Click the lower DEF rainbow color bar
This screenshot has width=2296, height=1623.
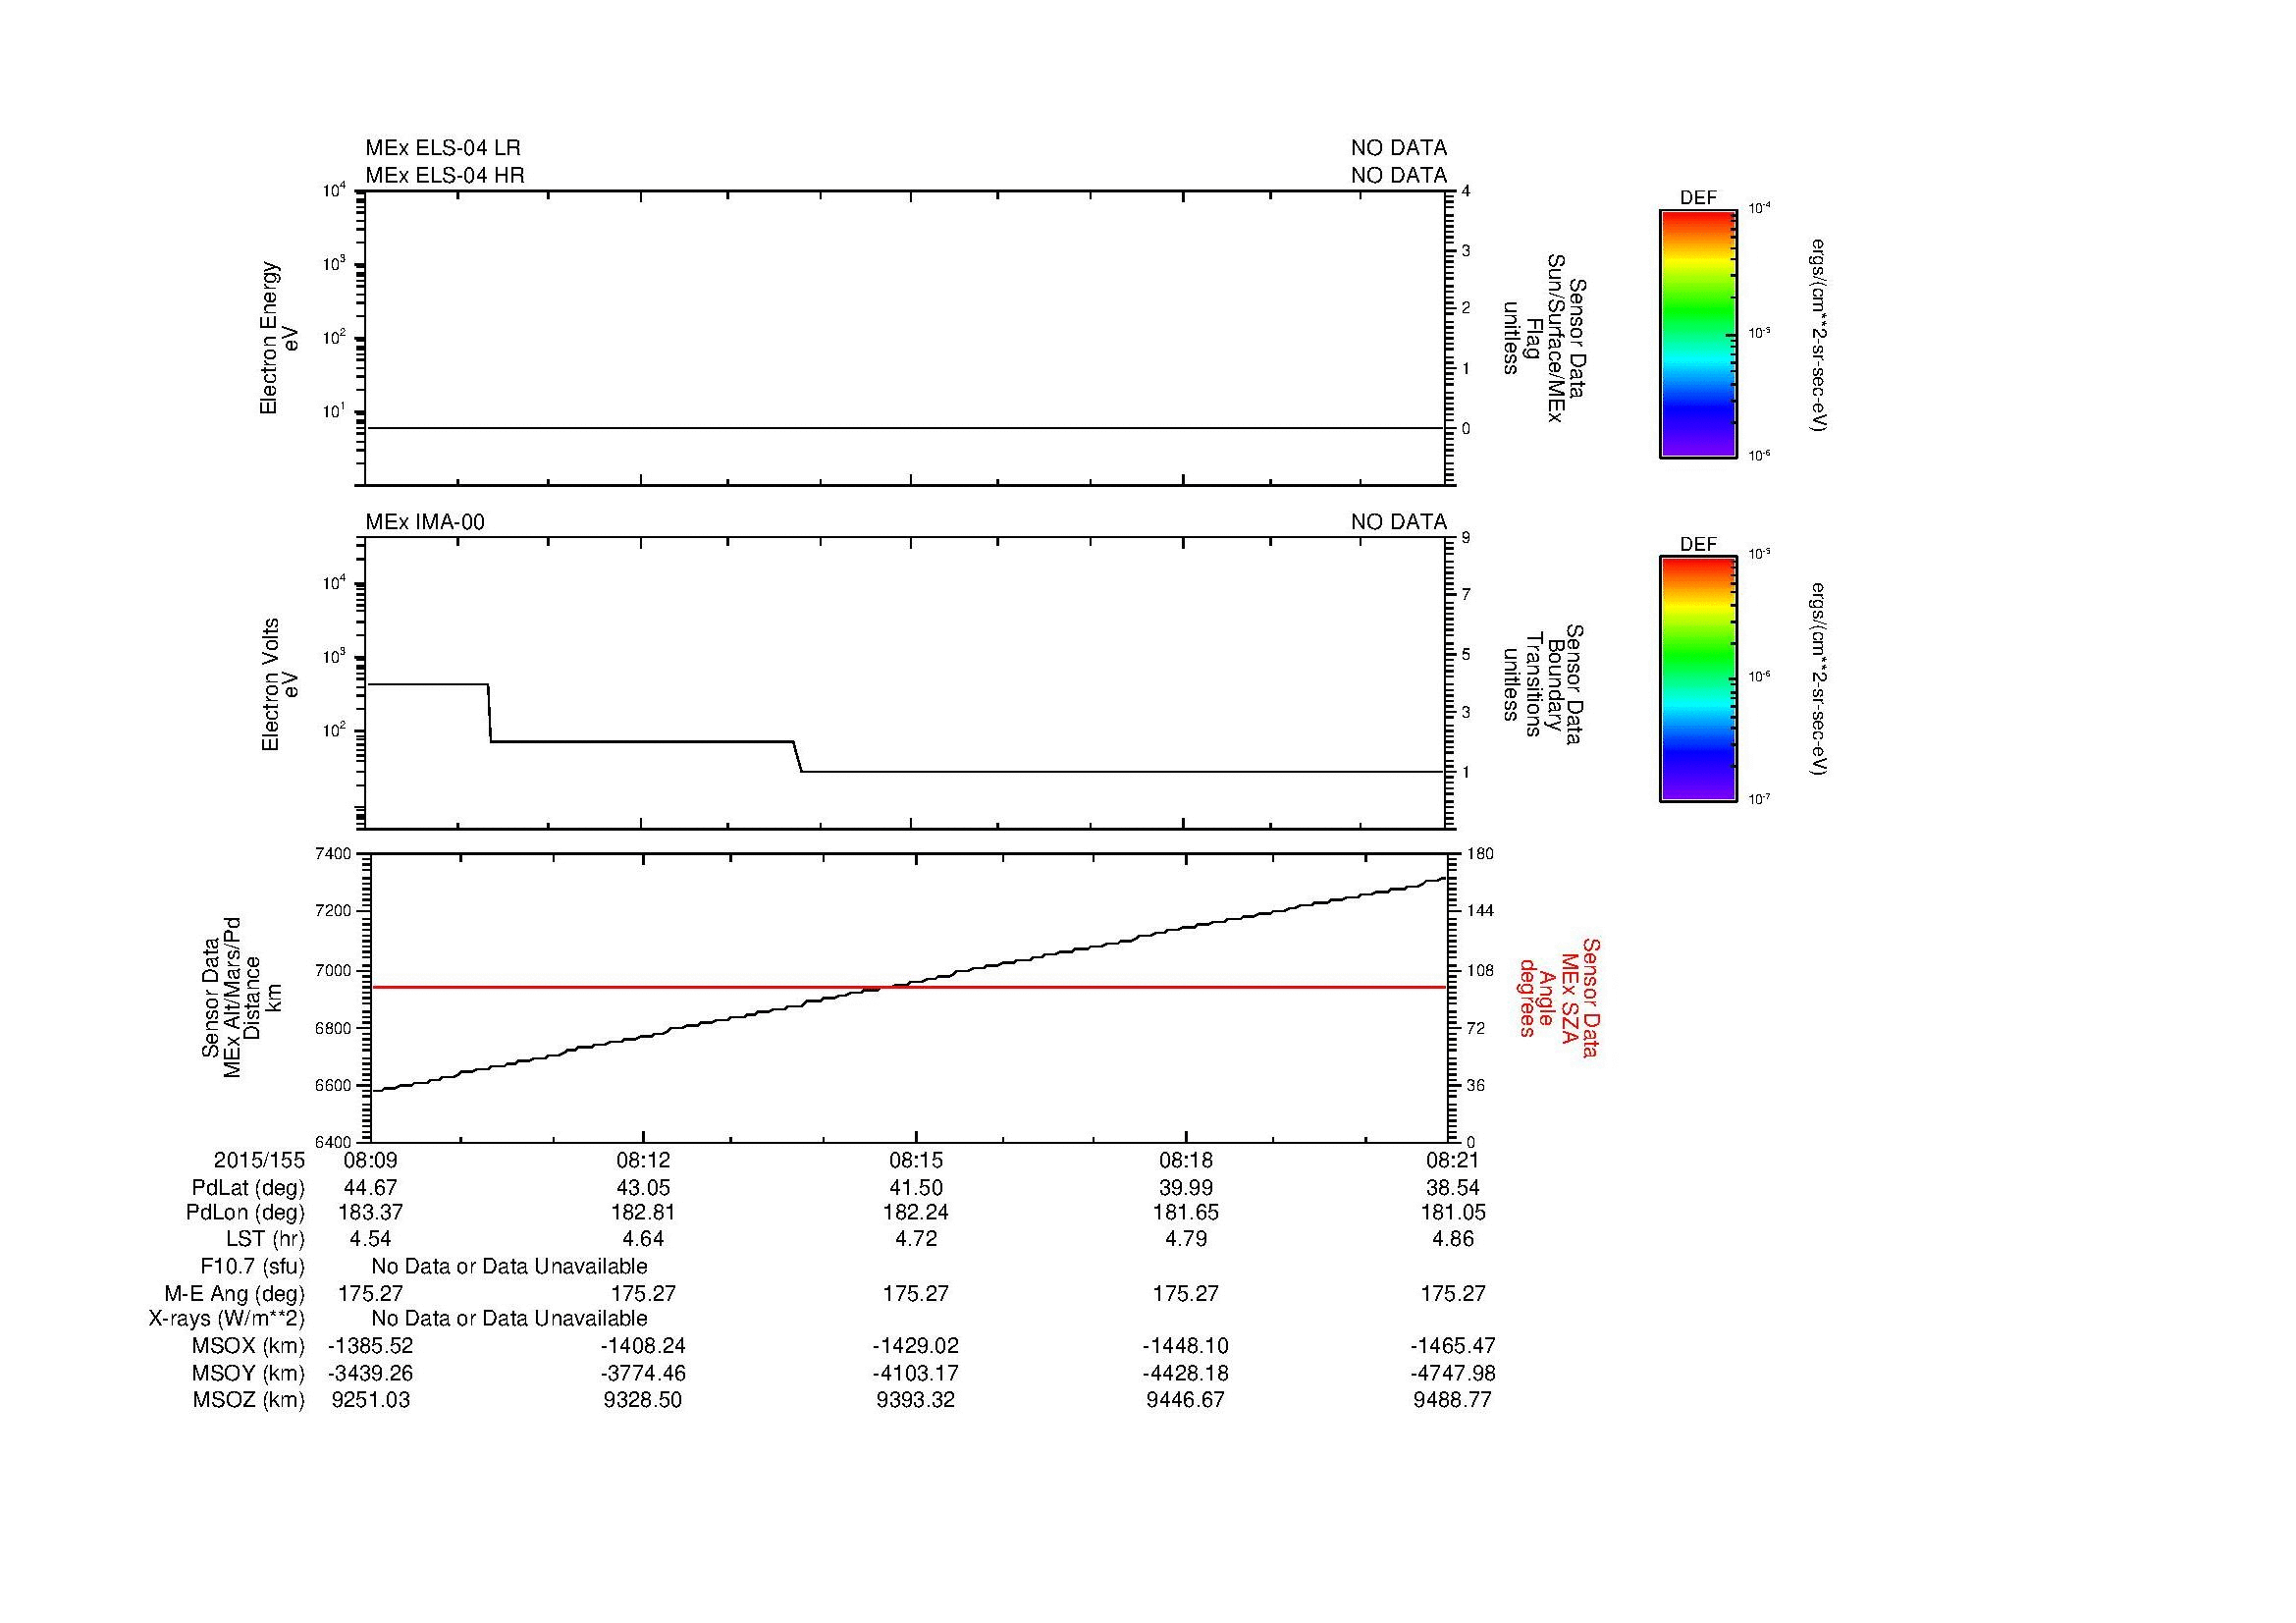click(x=1697, y=679)
